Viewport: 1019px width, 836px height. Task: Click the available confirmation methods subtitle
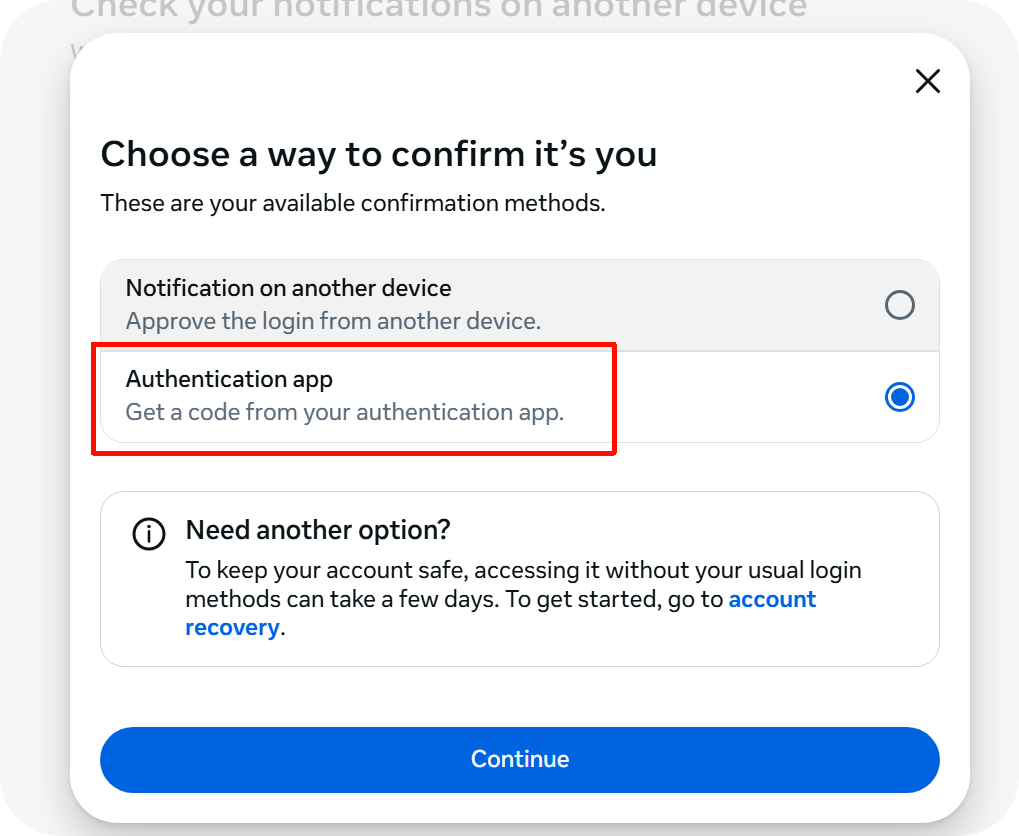pyautogui.click(x=353, y=204)
